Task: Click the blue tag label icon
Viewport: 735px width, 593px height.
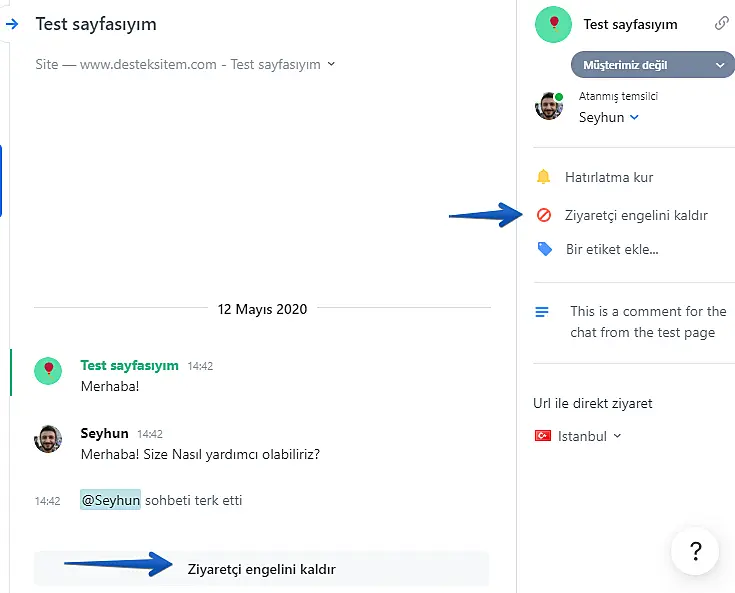Action: pos(545,249)
